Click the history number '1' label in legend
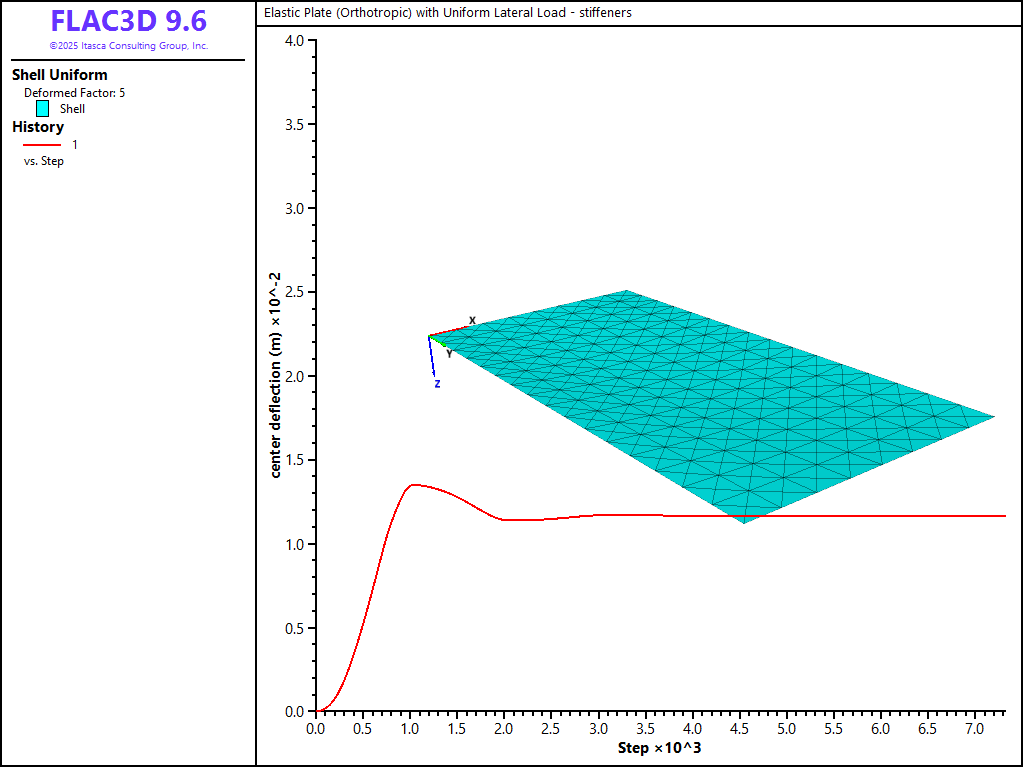Screen dimensions: 1024x768 click(75, 145)
